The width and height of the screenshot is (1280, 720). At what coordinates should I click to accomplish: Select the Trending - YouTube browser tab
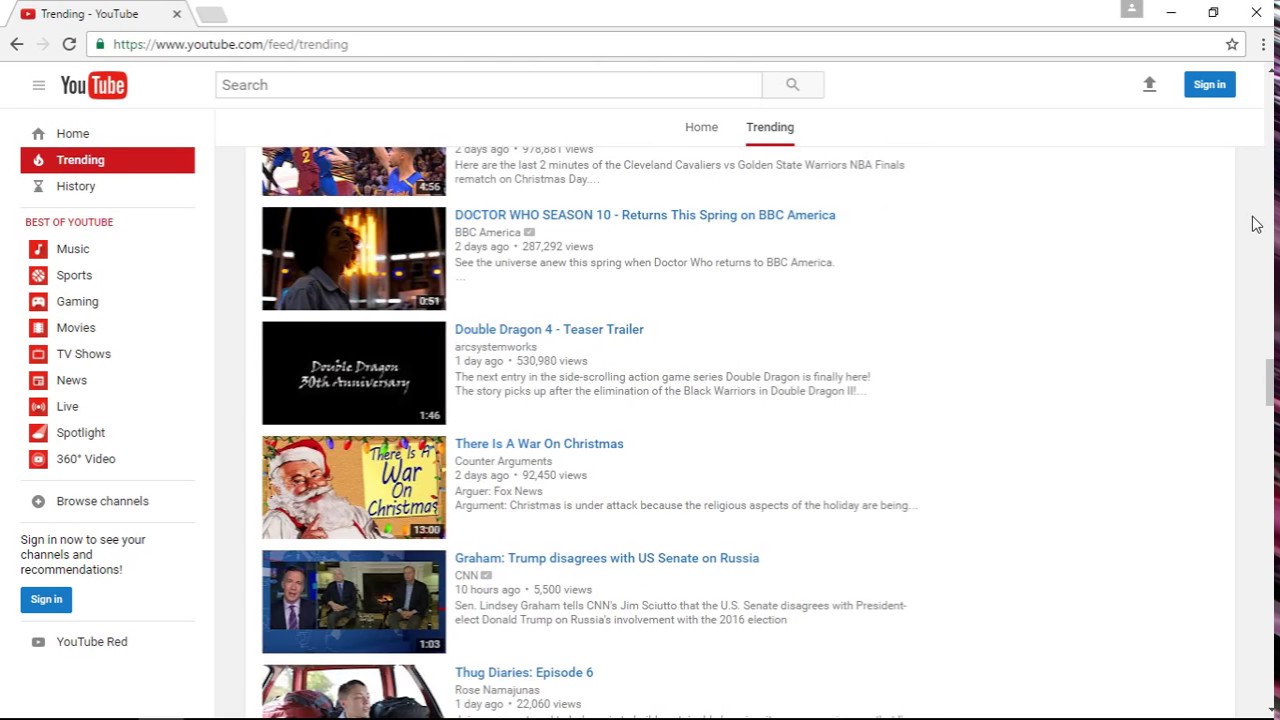97,14
